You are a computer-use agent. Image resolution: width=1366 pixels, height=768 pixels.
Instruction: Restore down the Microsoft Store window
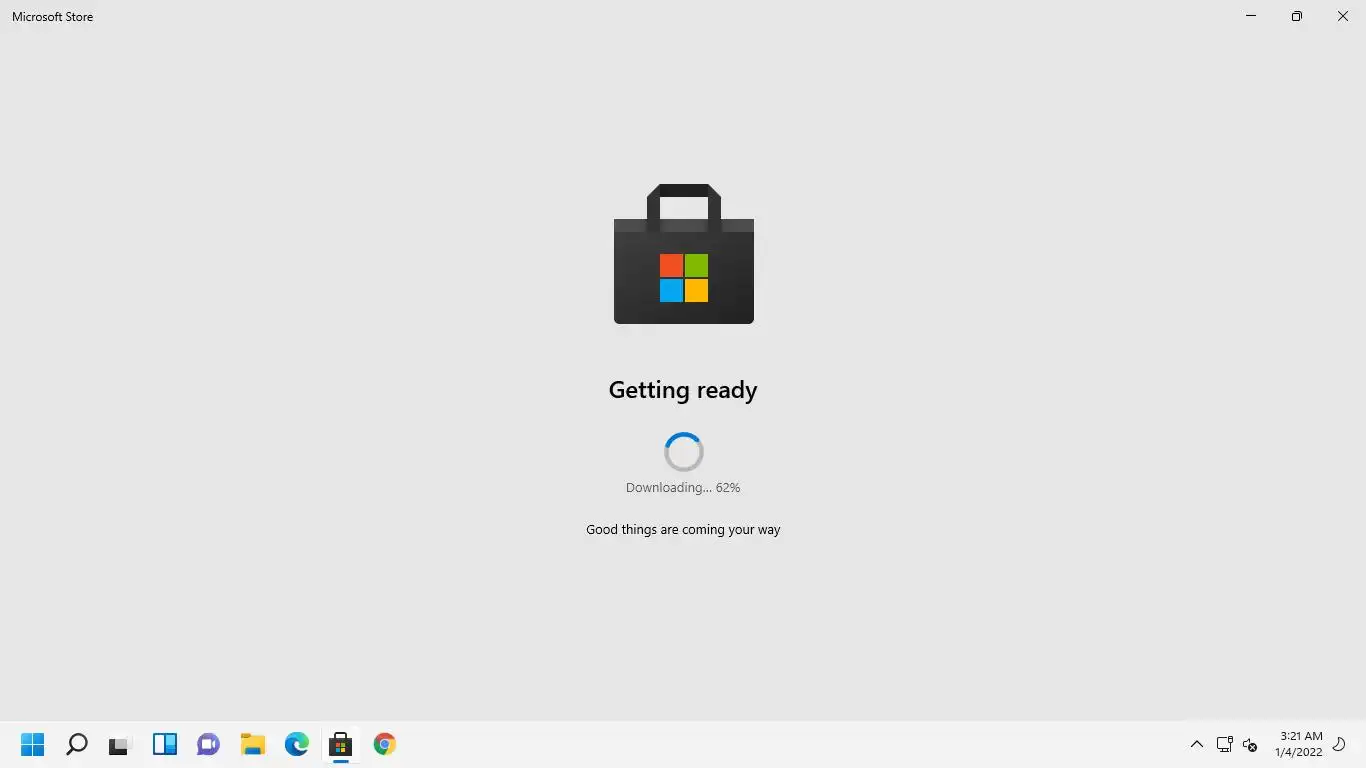pyautogui.click(x=1297, y=16)
